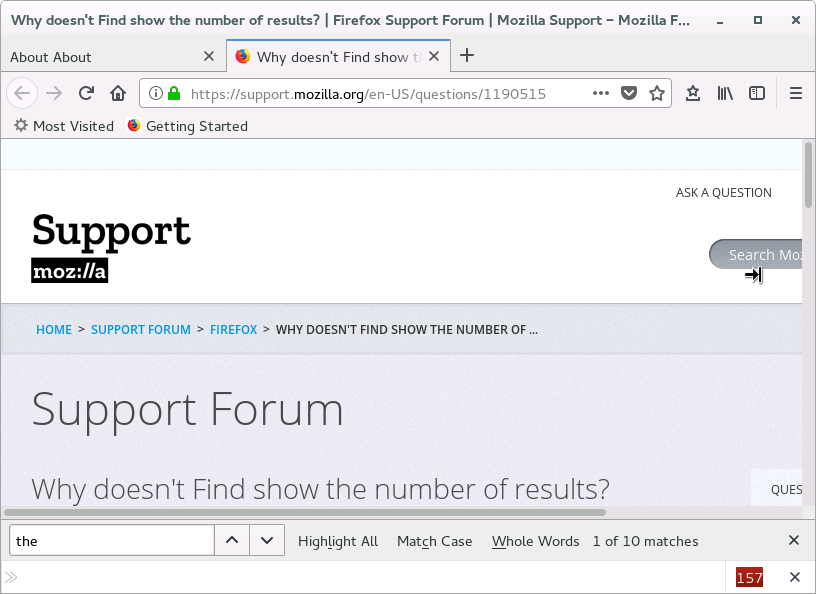The width and height of the screenshot is (816, 594).
Task: Bookmark this page with the star icon
Action: click(657, 93)
